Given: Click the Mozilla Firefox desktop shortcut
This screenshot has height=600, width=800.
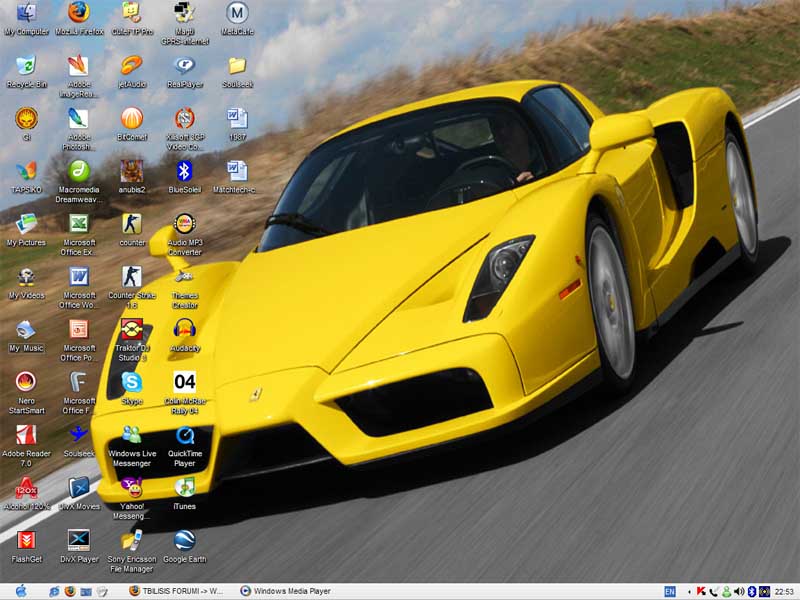Looking at the screenshot, I should tap(79, 18).
